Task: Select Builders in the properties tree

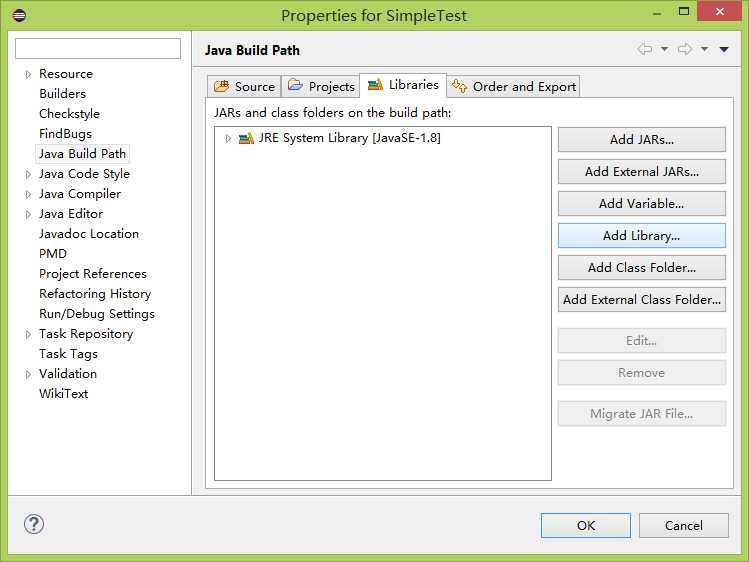Action: click(x=63, y=94)
